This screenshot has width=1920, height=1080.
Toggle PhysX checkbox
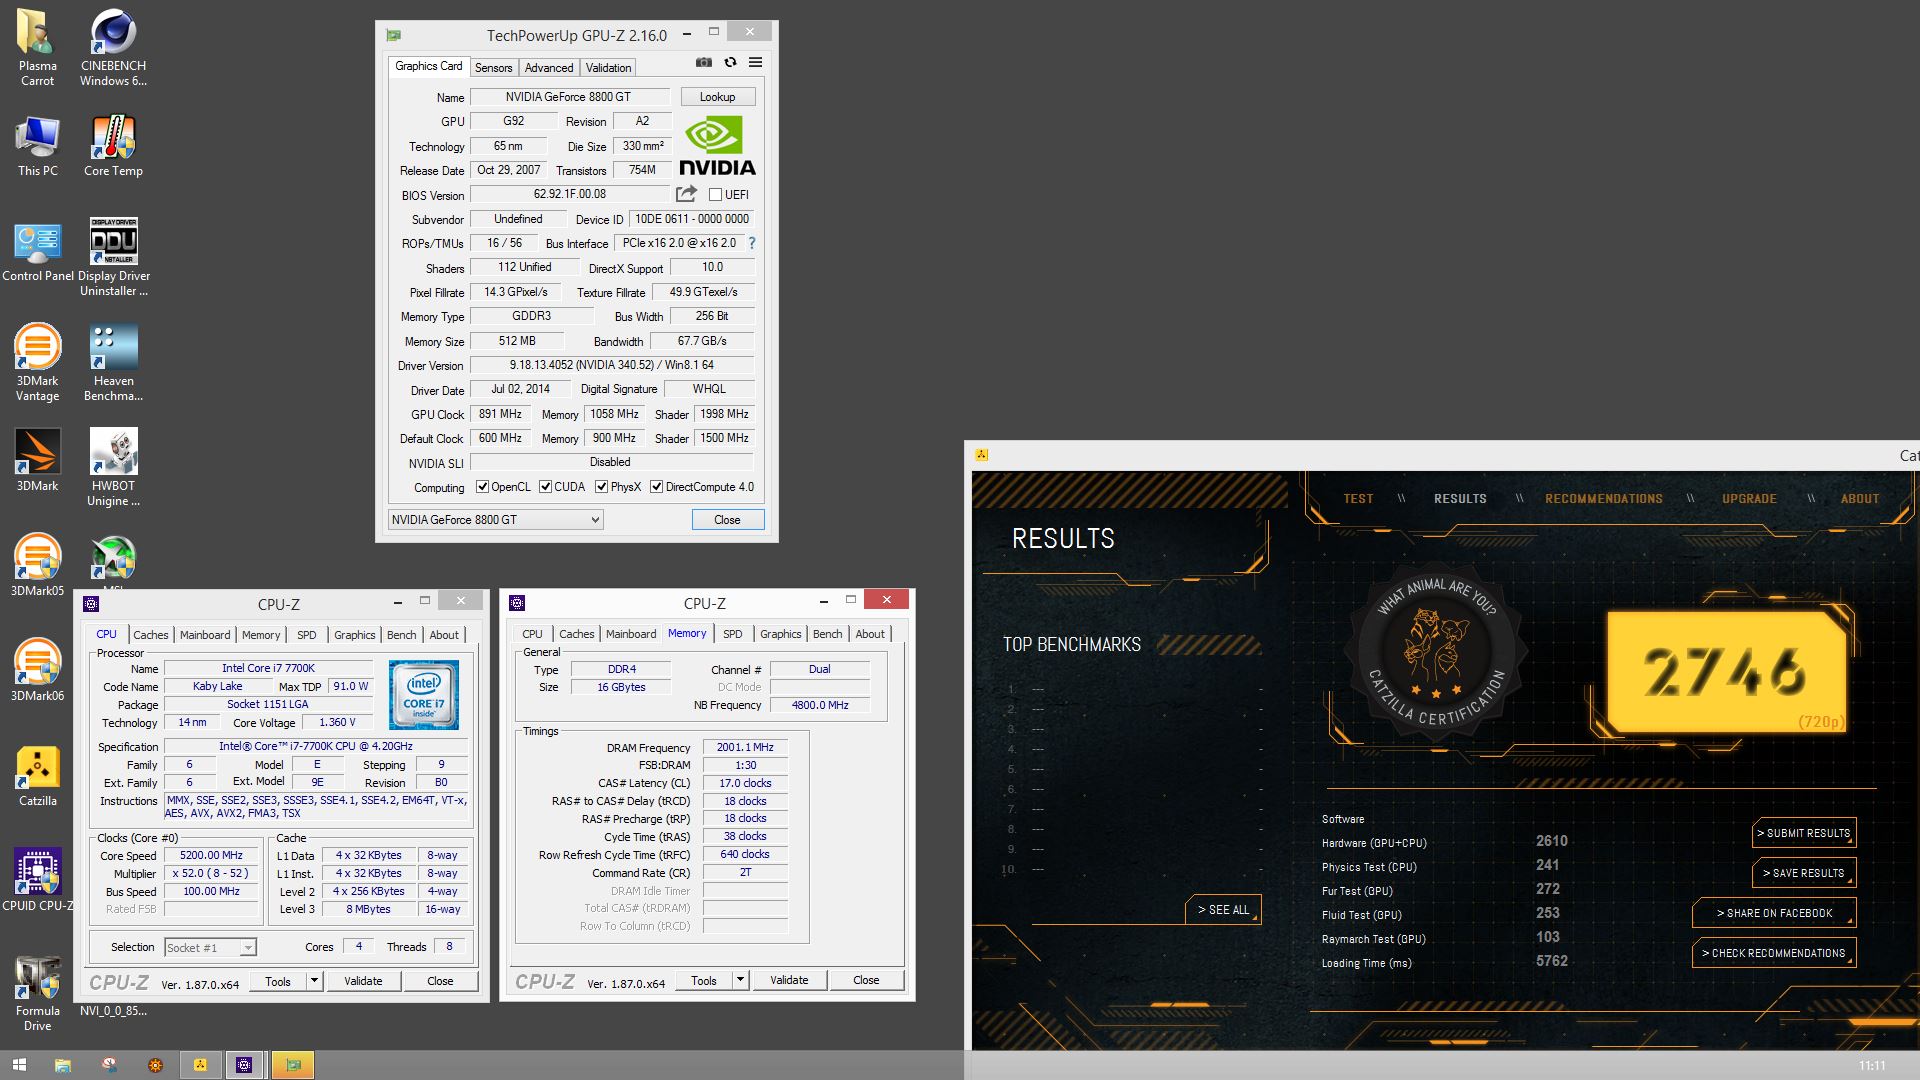coord(601,487)
